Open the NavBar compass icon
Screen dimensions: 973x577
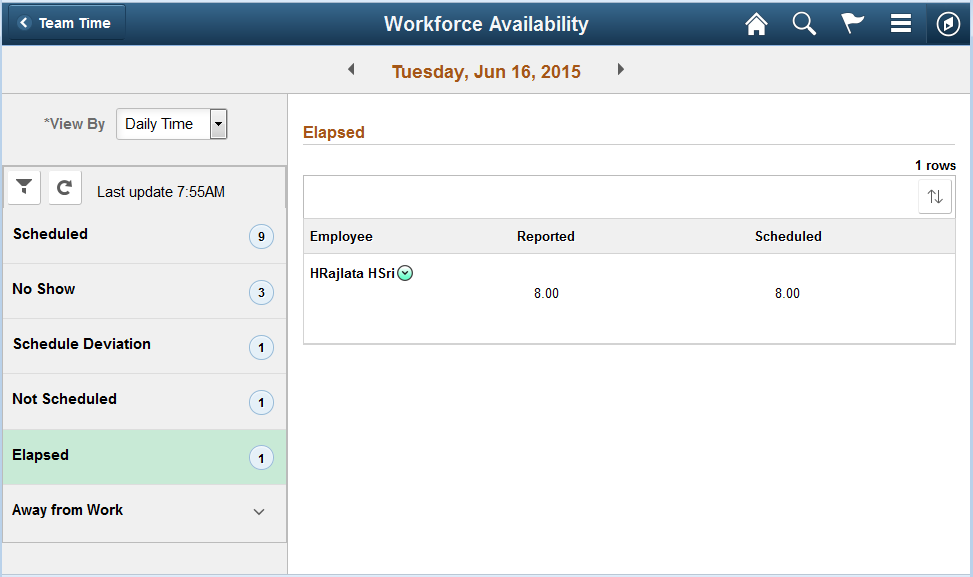point(948,24)
